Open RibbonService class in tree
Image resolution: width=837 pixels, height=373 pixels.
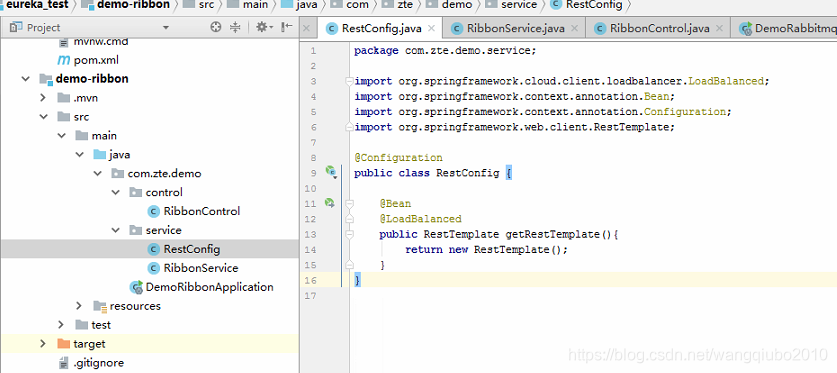point(201,268)
